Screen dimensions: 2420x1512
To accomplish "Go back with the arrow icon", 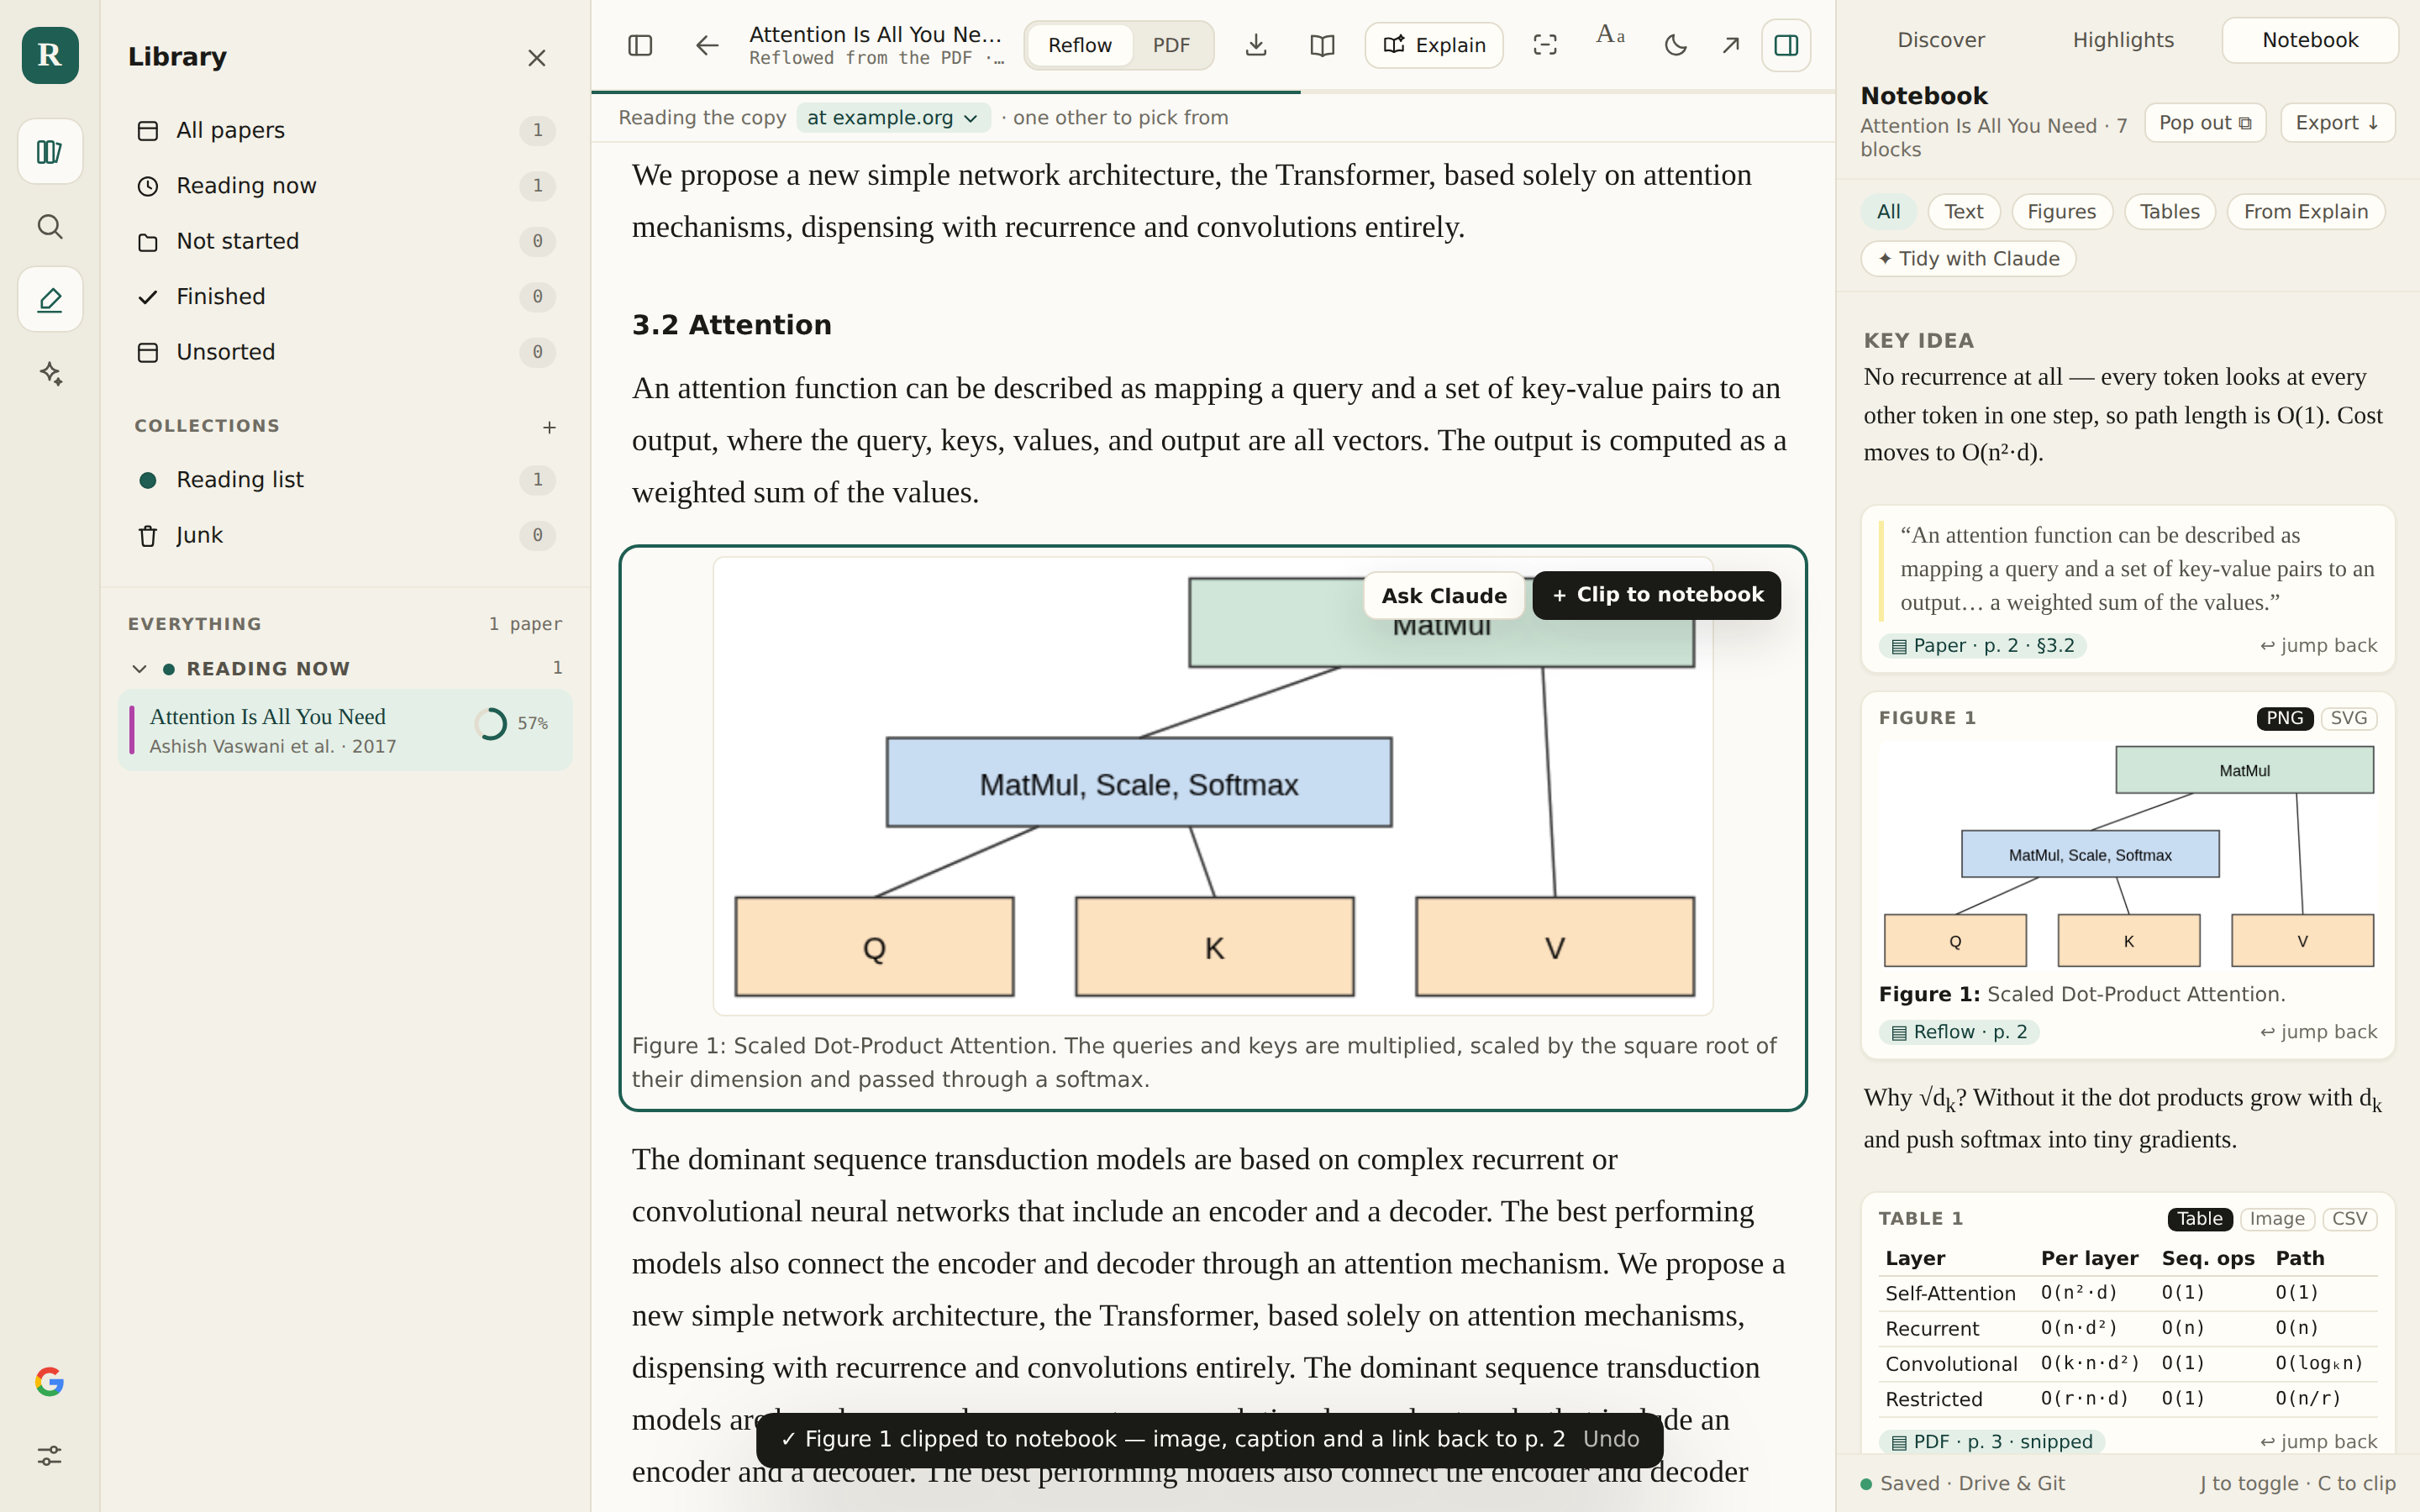I will [707, 45].
